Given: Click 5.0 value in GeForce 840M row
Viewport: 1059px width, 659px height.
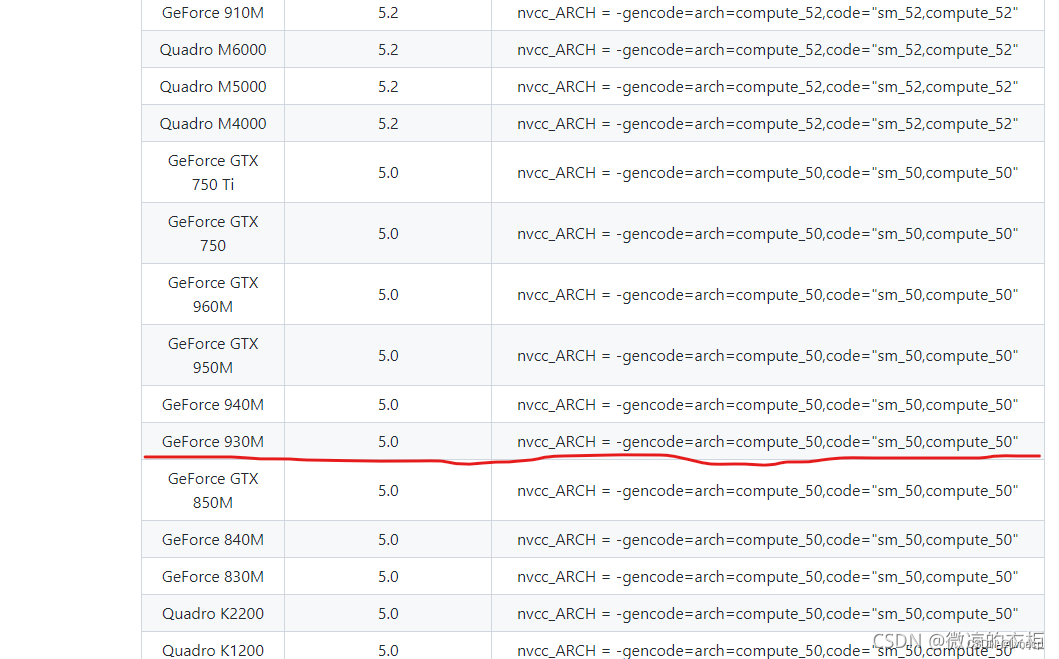Looking at the screenshot, I should pos(388,540).
